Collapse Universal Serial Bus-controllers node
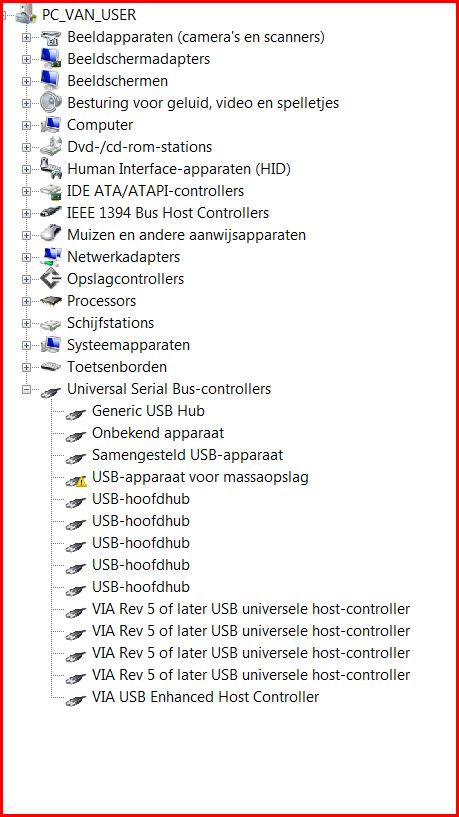The width and height of the screenshot is (459, 817). pos(26,389)
